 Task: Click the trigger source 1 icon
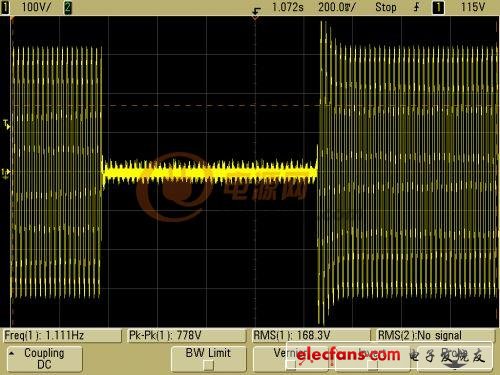pyautogui.click(x=438, y=7)
